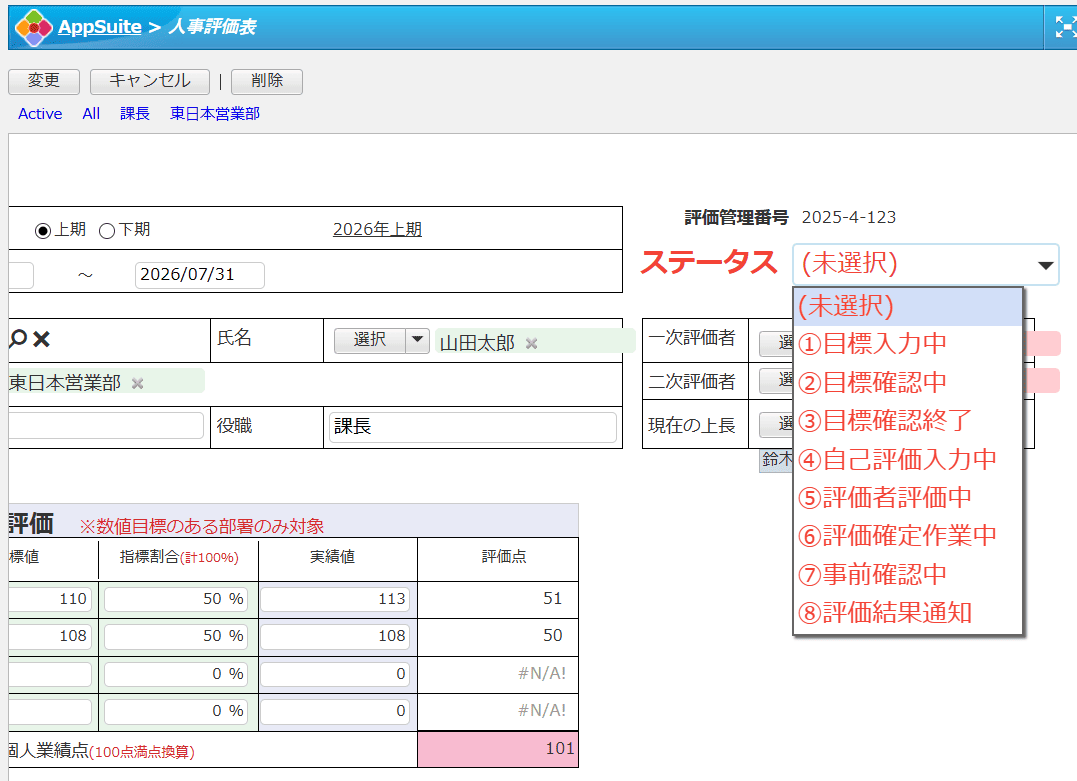Click the 評価管理番号 value 2025-4-123

pyautogui.click(x=848, y=218)
